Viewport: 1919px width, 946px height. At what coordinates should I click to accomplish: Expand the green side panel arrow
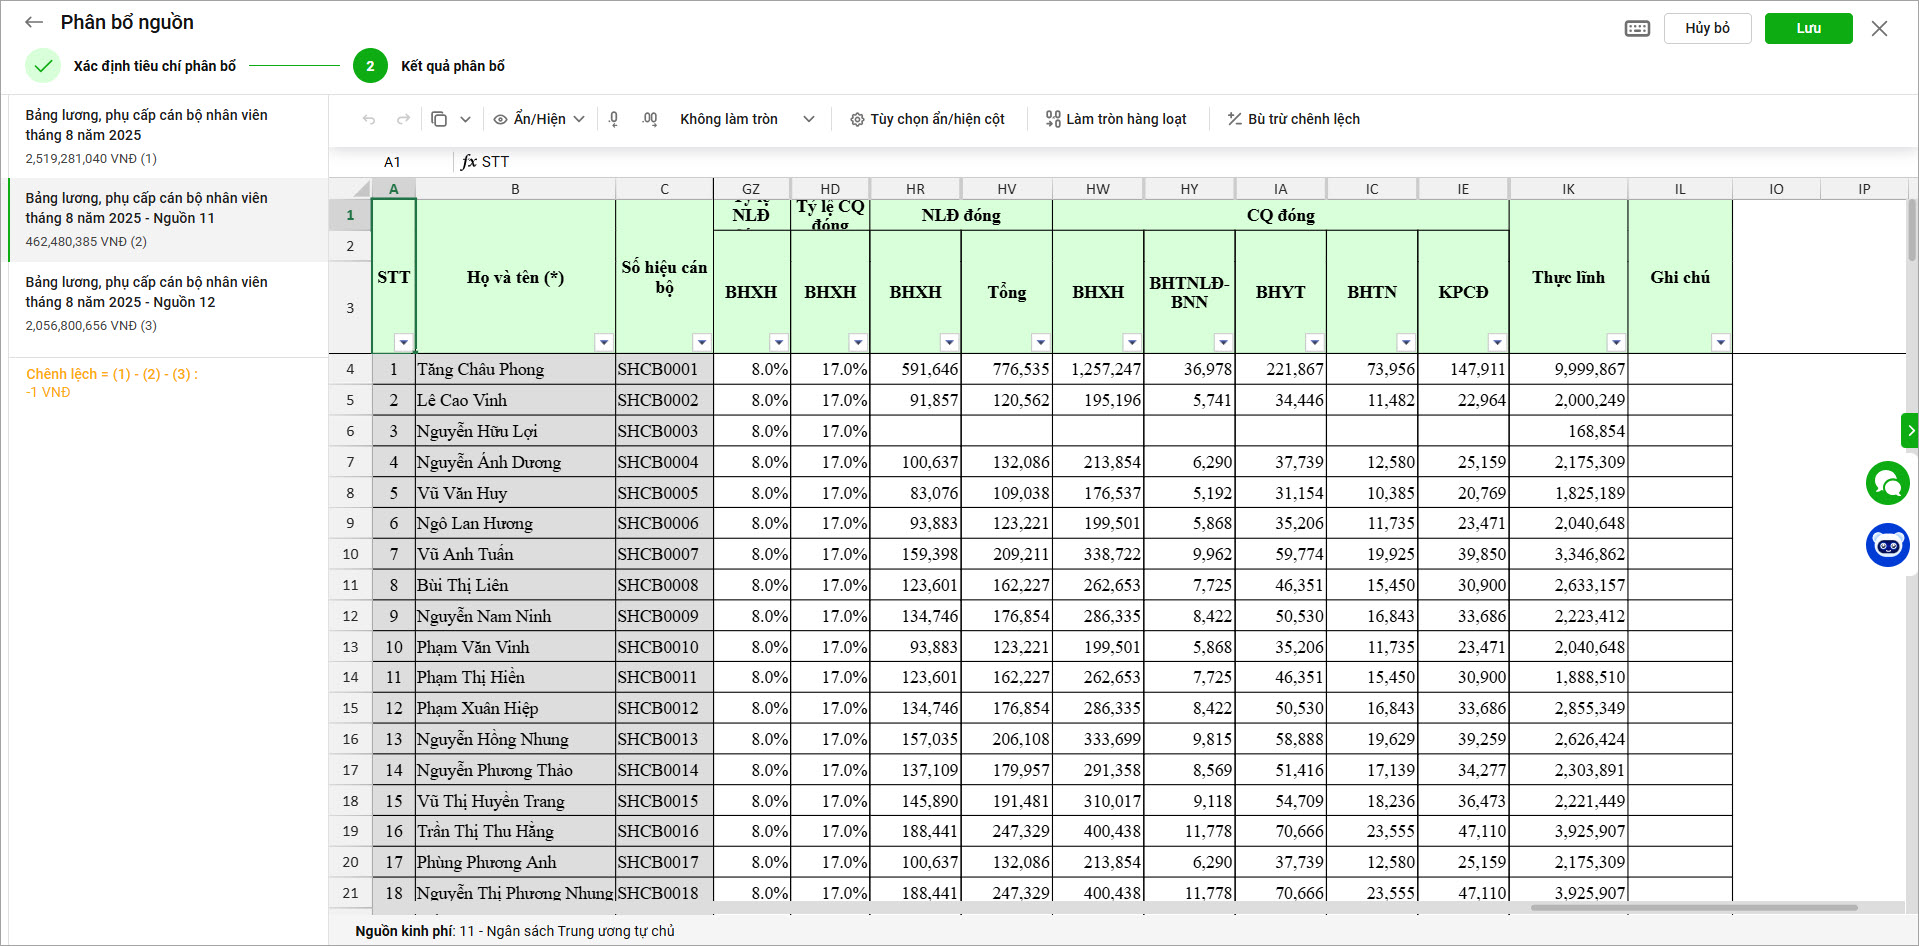(x=1910, y=430)
